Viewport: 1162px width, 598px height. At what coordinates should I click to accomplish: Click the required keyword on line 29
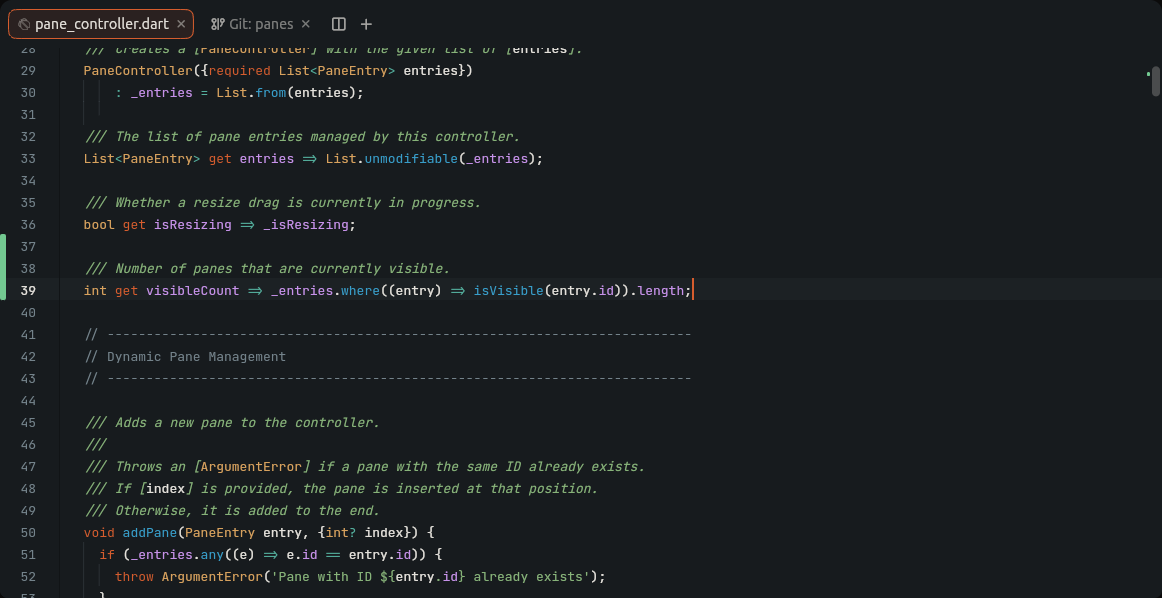click(x=239, y=70)
